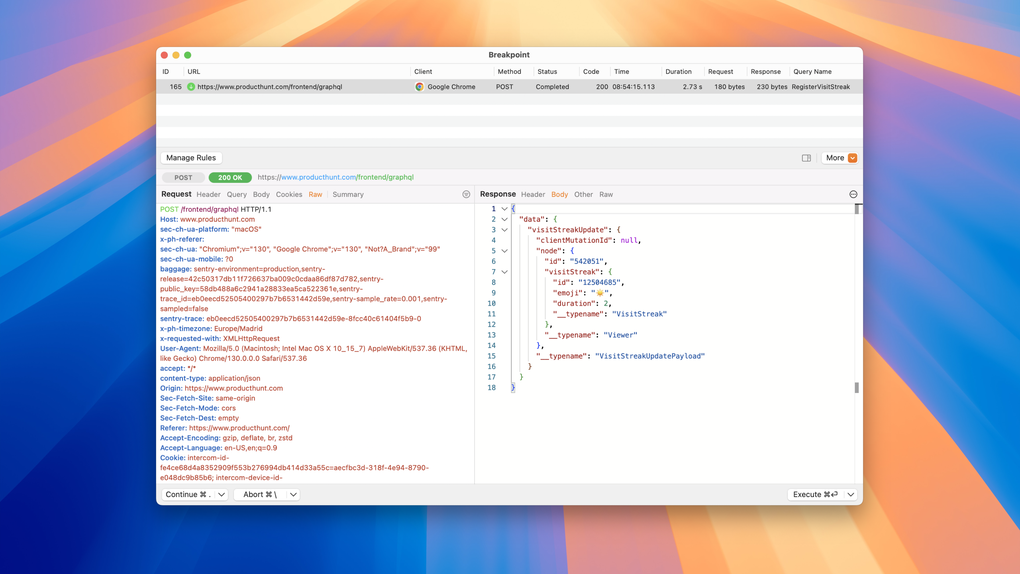Collapse the "data" object on line 2
Viewport: 1020px width, 574px height.
point(504,219)
